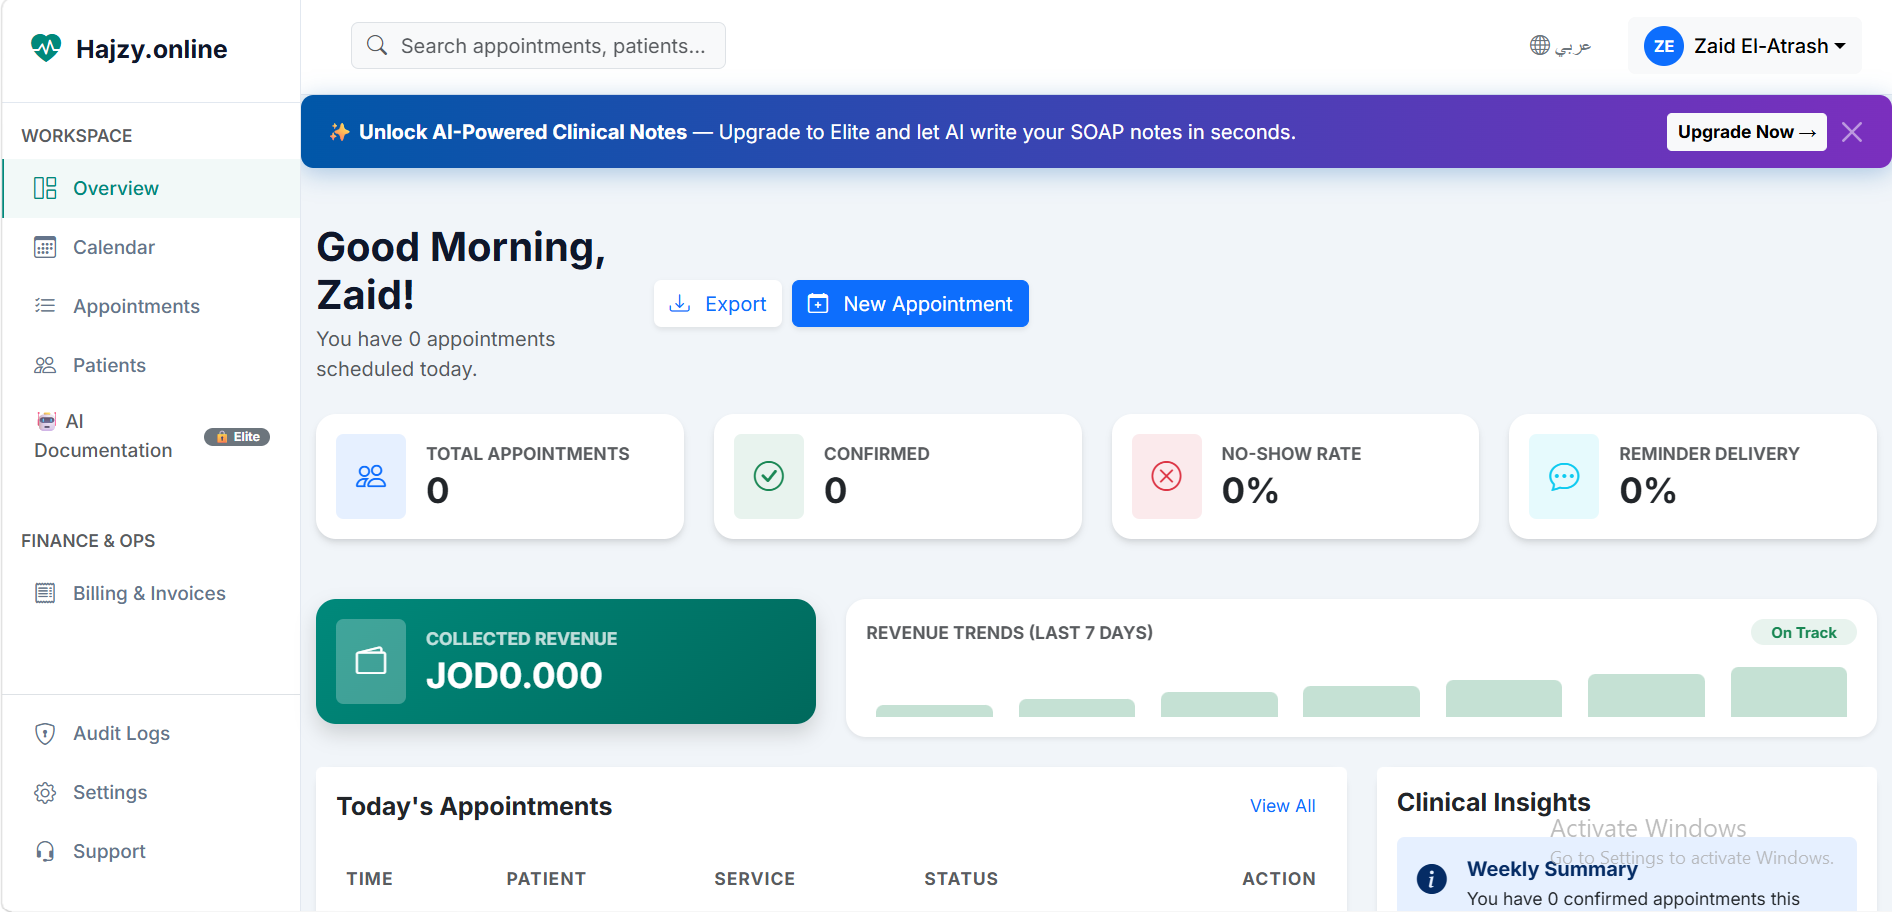The image size is (1892, 912).
Task: Click the globe language icon
Action: pos(1540,45)
